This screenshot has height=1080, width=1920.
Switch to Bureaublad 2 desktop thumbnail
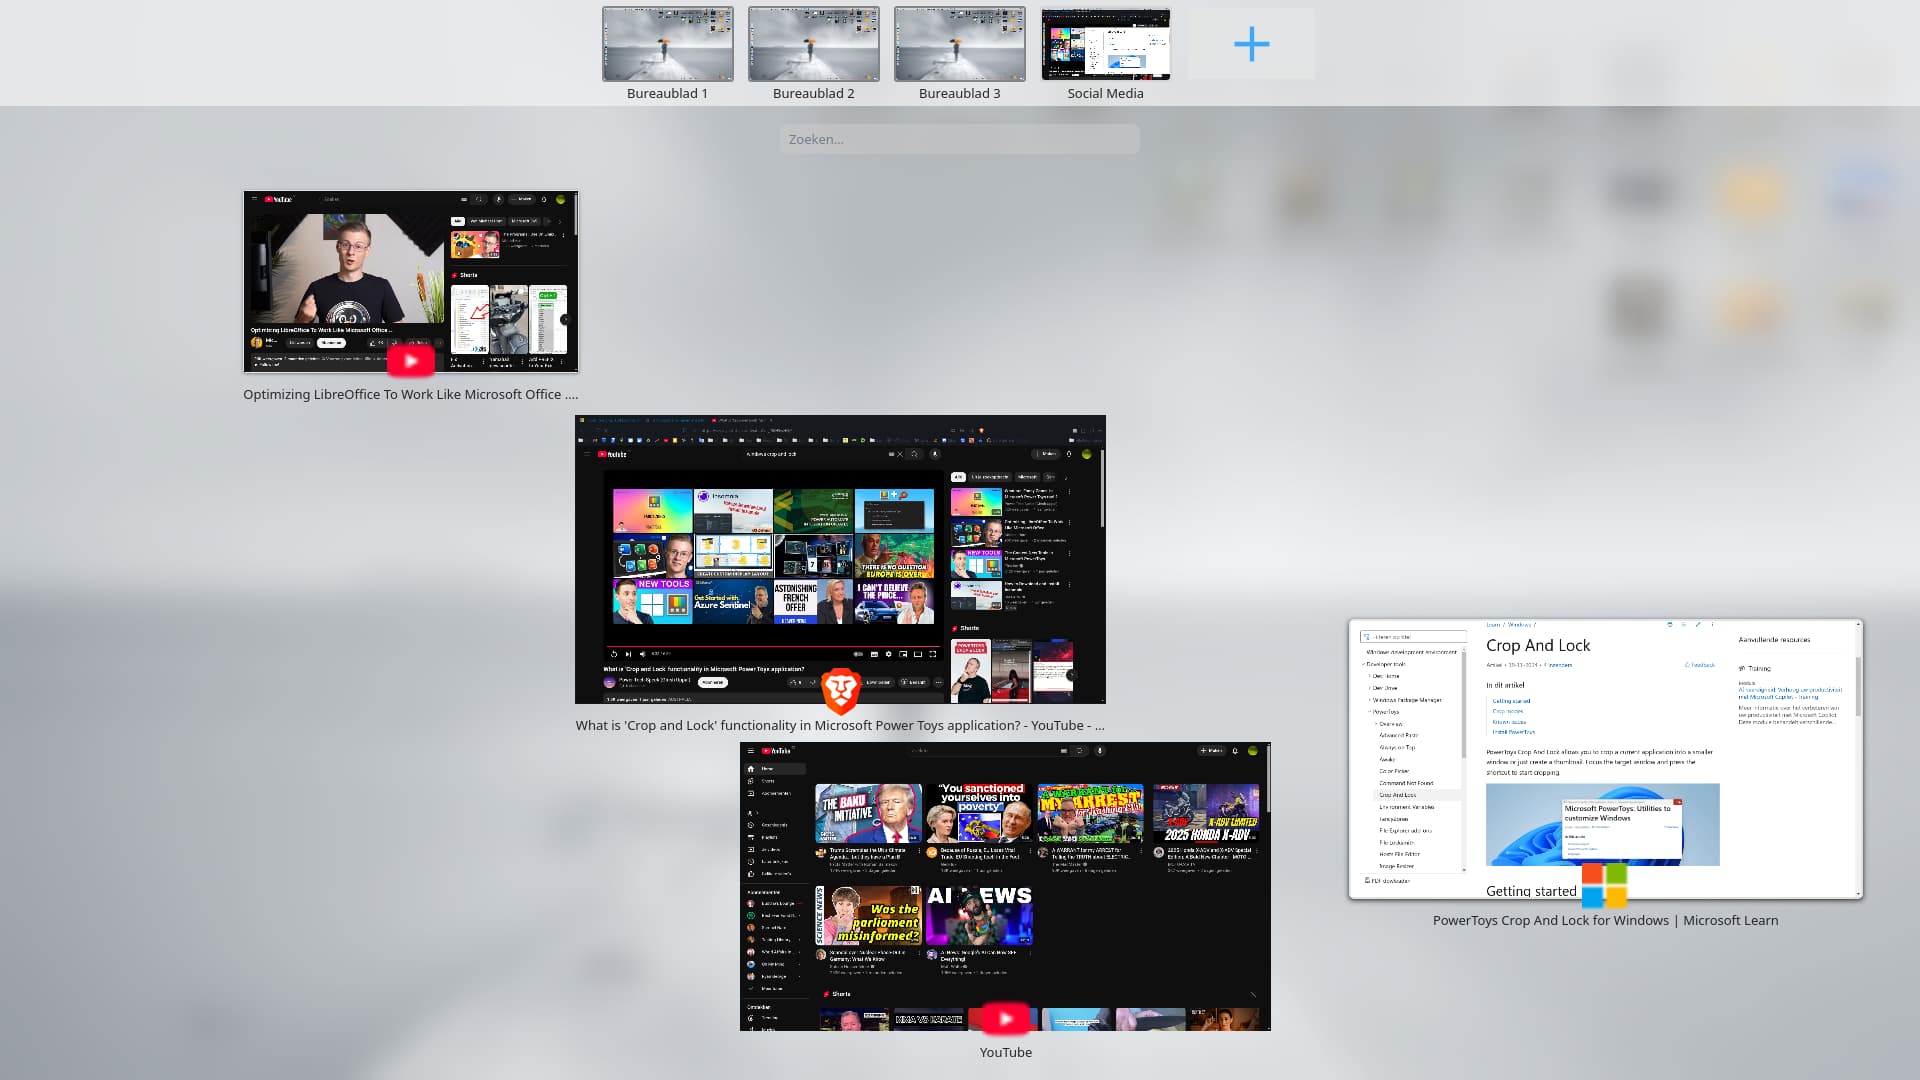point(813,44)
